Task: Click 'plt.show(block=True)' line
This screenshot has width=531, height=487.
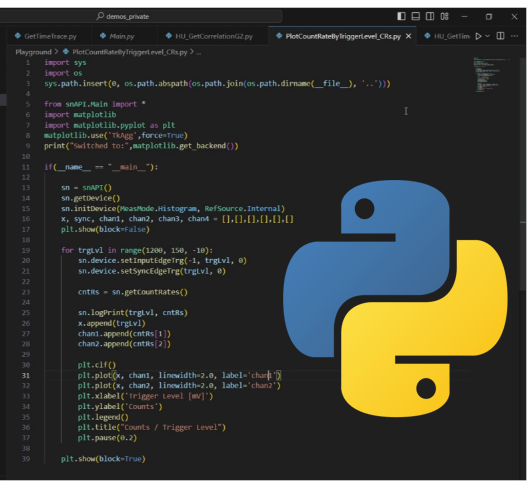Action: click(x=103, y=459)
